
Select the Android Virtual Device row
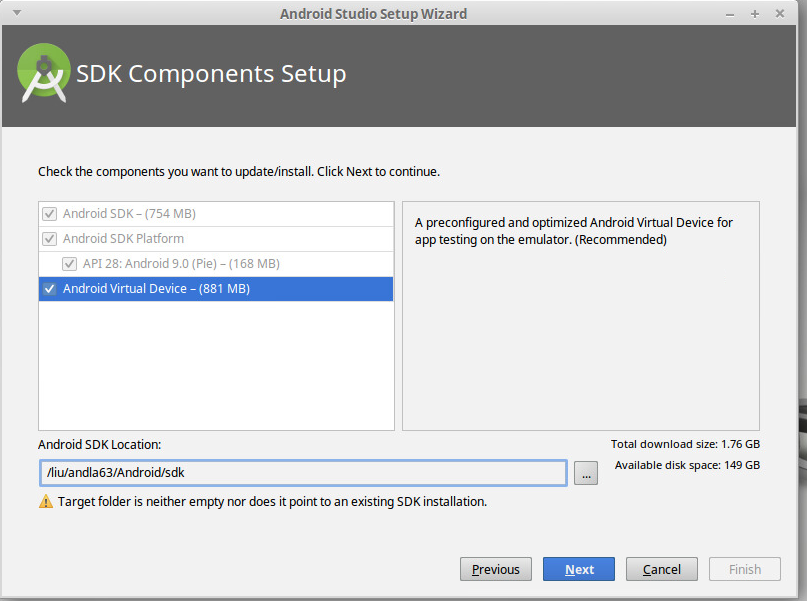coord(216,289)
